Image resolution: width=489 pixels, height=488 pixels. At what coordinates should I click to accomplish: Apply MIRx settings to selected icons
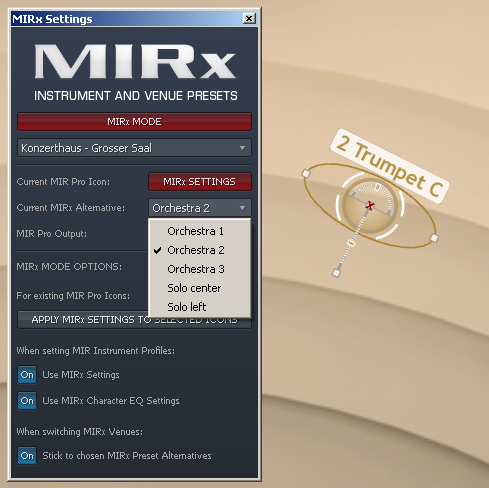coord(134,320)
